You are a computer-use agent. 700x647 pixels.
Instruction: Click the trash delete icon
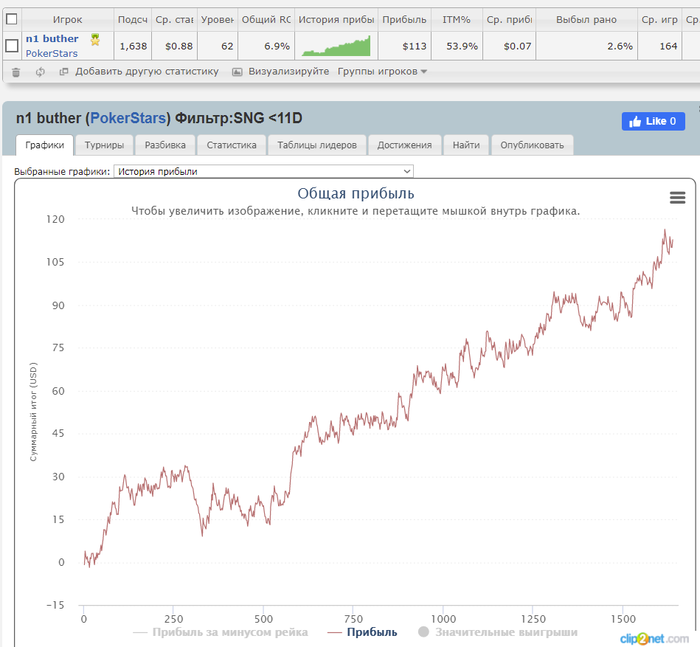tap(16, 72)
